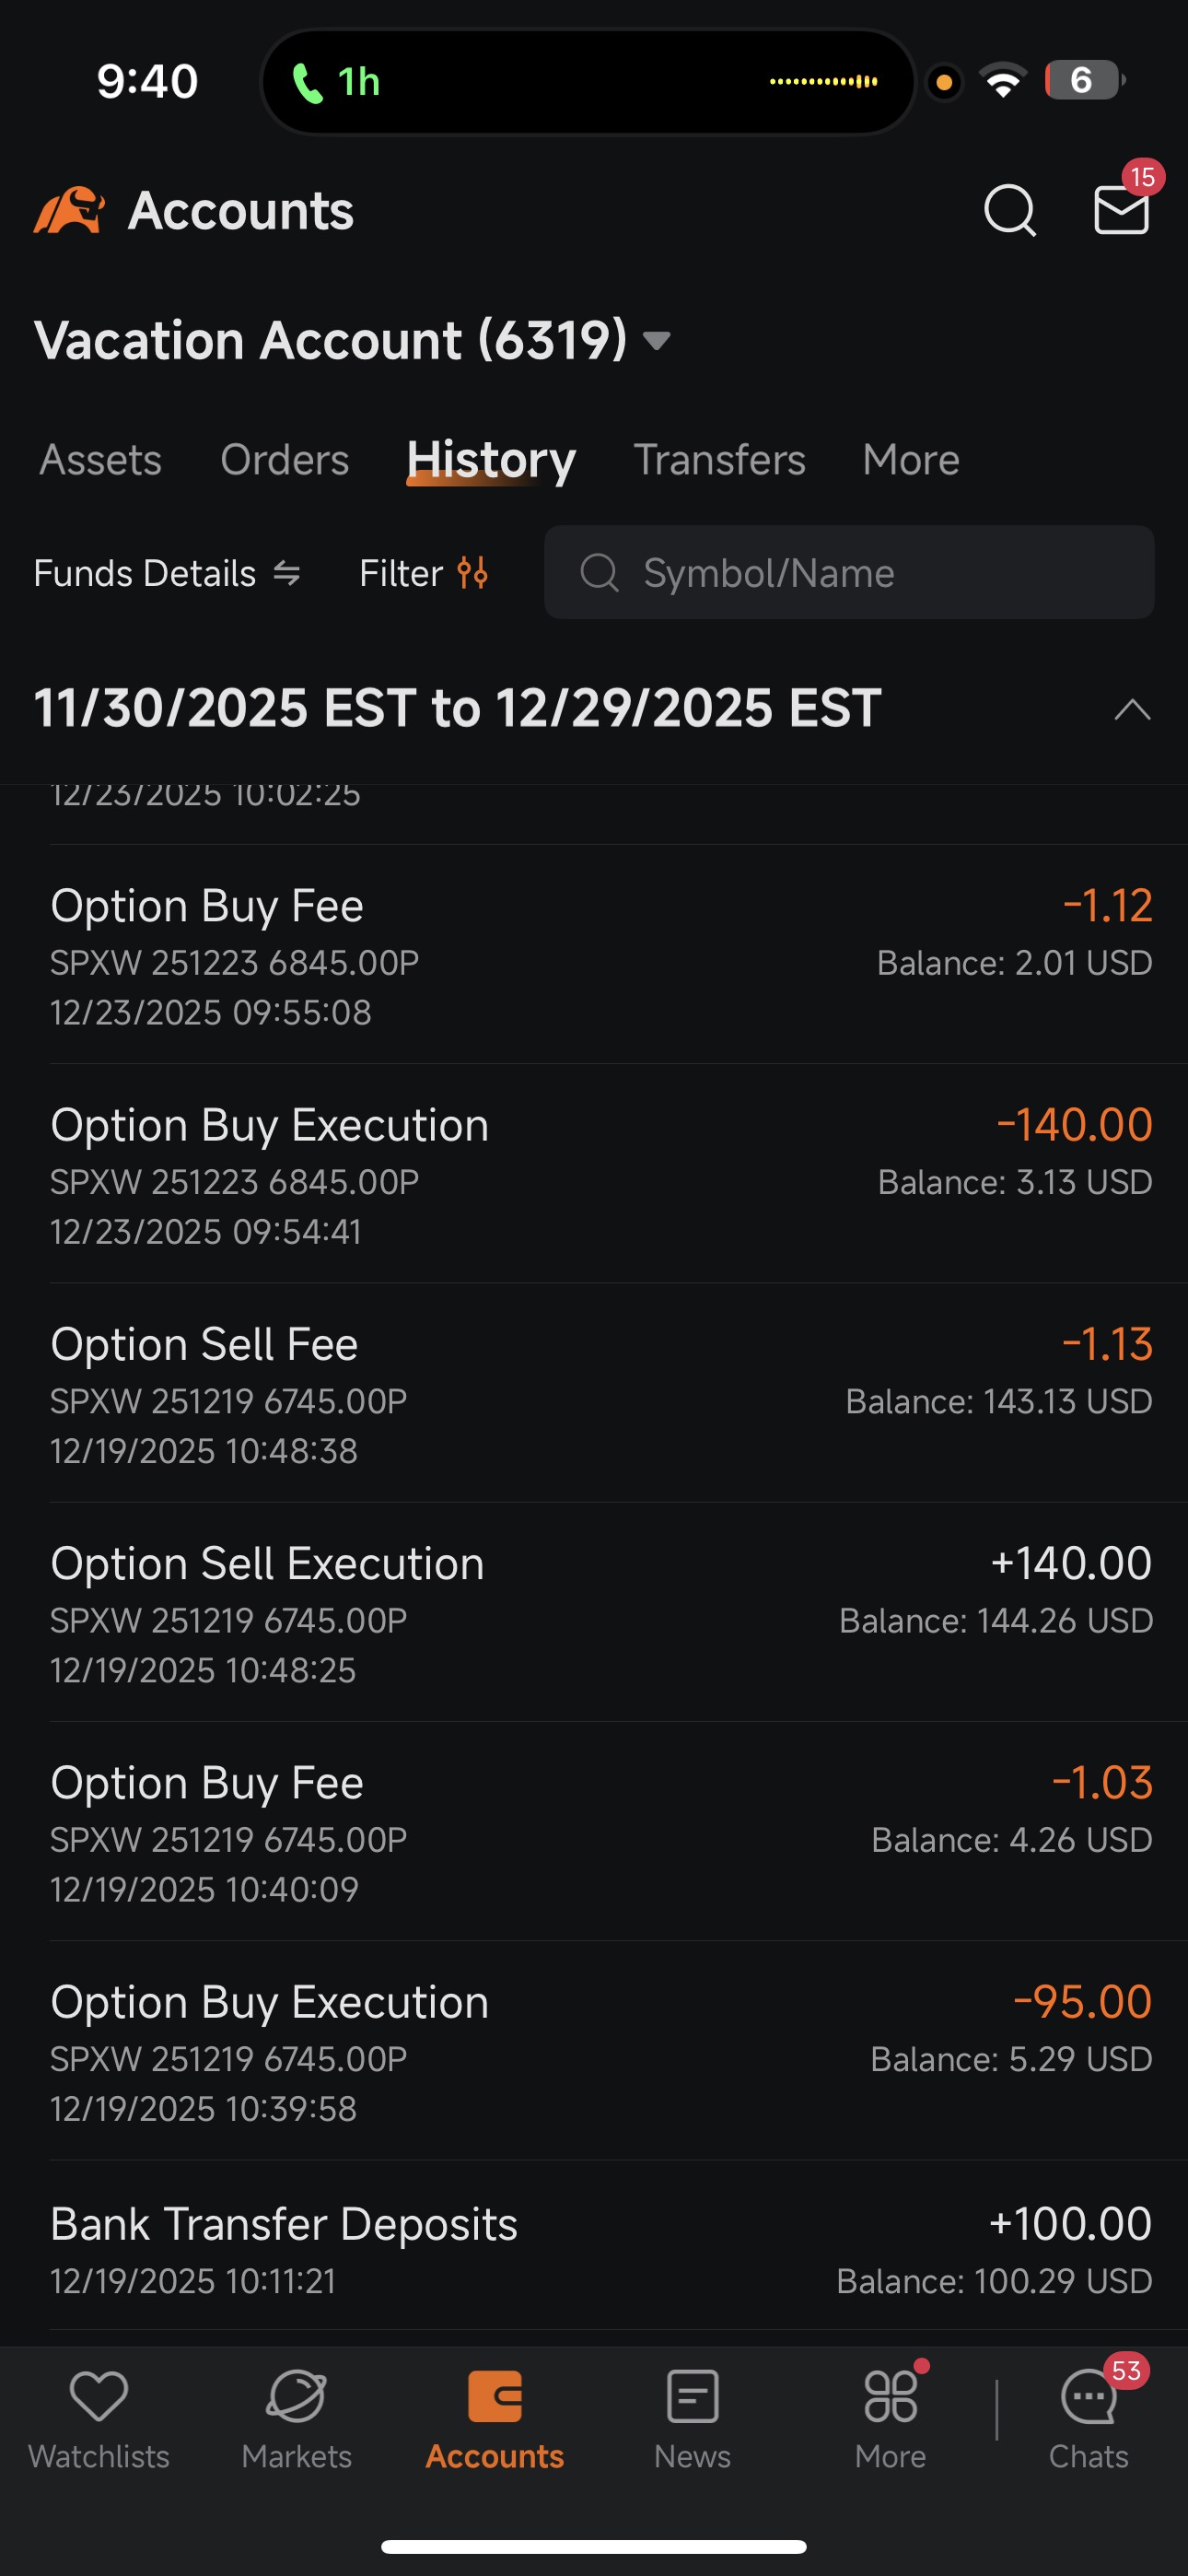Image resolution: width=1188 pixels, height=2576 pixels.
Task: Switch to the Orders tab
Action: (284, 460)
